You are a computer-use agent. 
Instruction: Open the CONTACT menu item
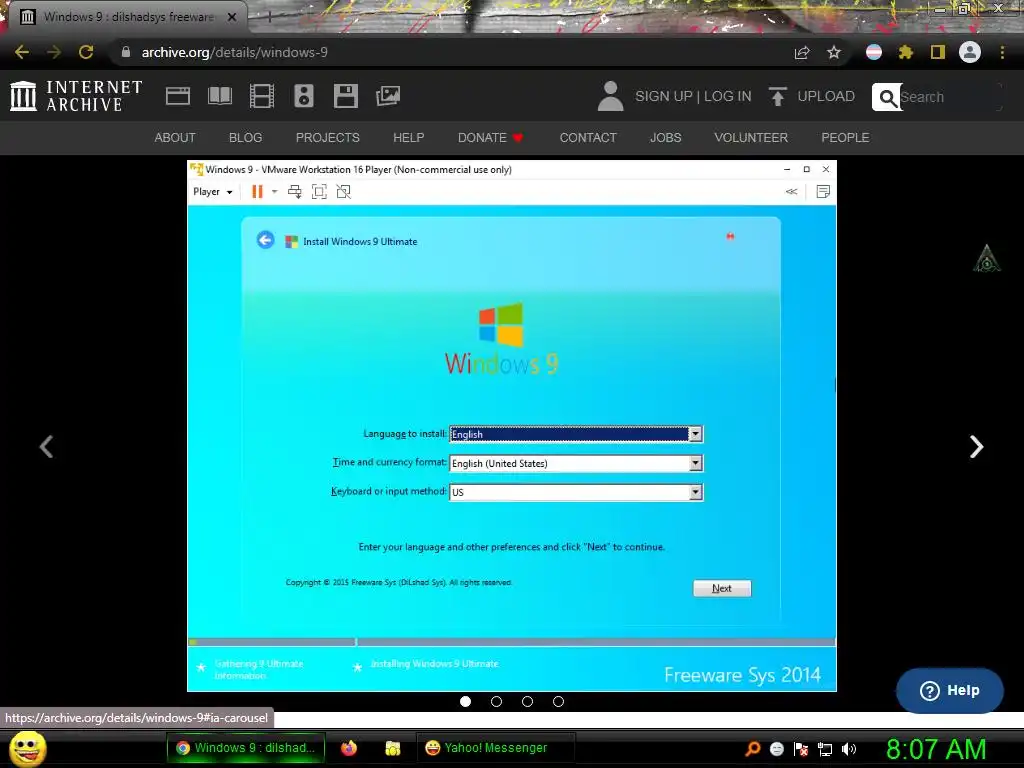pos(588,138)
